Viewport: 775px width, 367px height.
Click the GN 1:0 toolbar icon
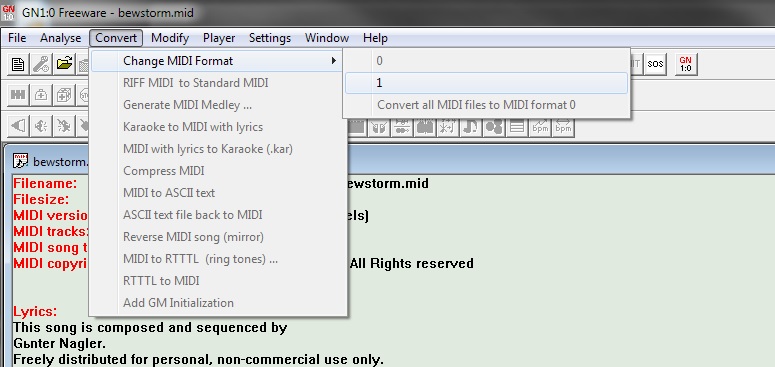(x=686, y=64)
